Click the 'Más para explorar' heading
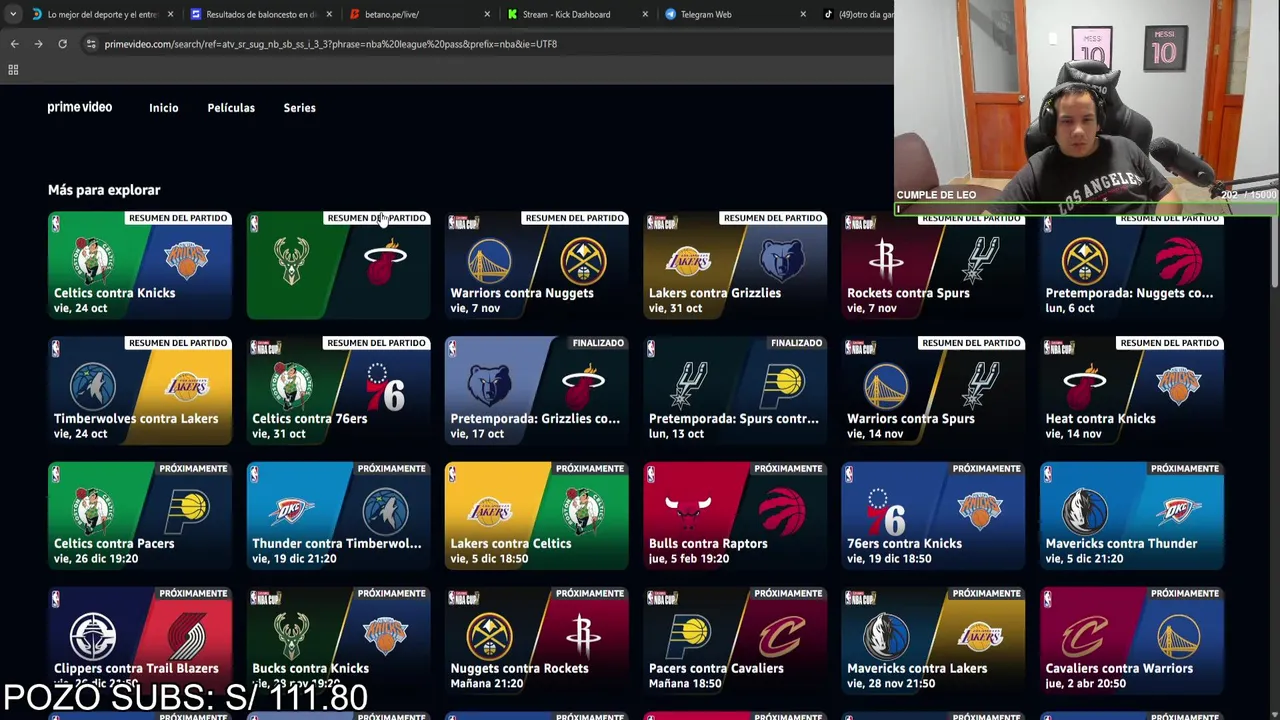1280x720 pixels. point(104,190)
